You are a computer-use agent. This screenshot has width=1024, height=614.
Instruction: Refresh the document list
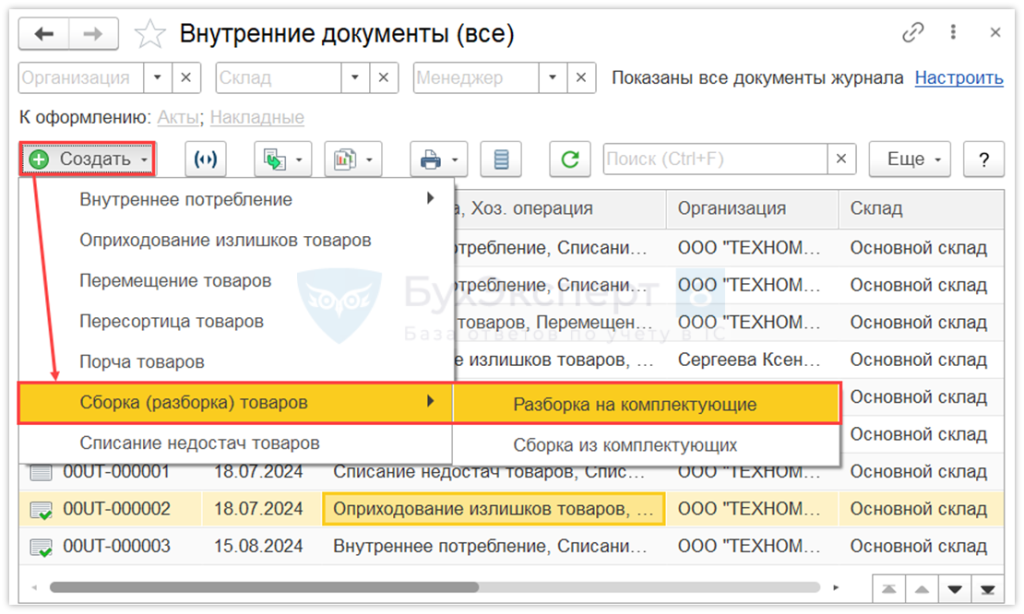(x=570, y=159)
